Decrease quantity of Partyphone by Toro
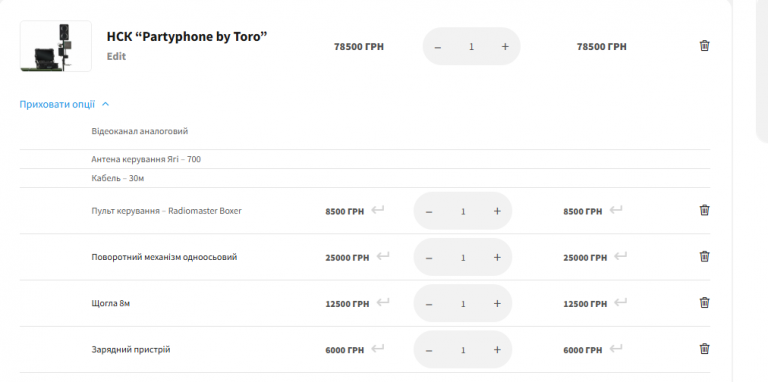The image size is (768, 382). 438,47
